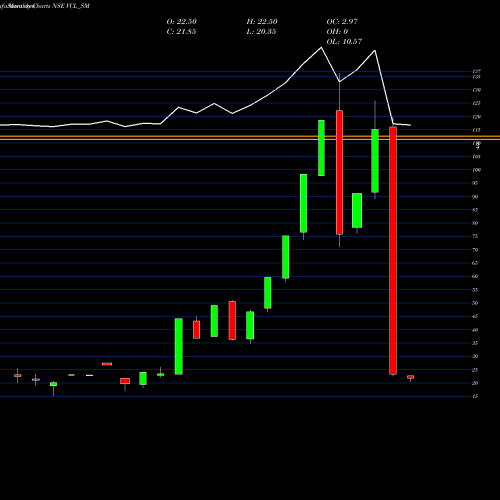Click the 125 price axis label

476,103
